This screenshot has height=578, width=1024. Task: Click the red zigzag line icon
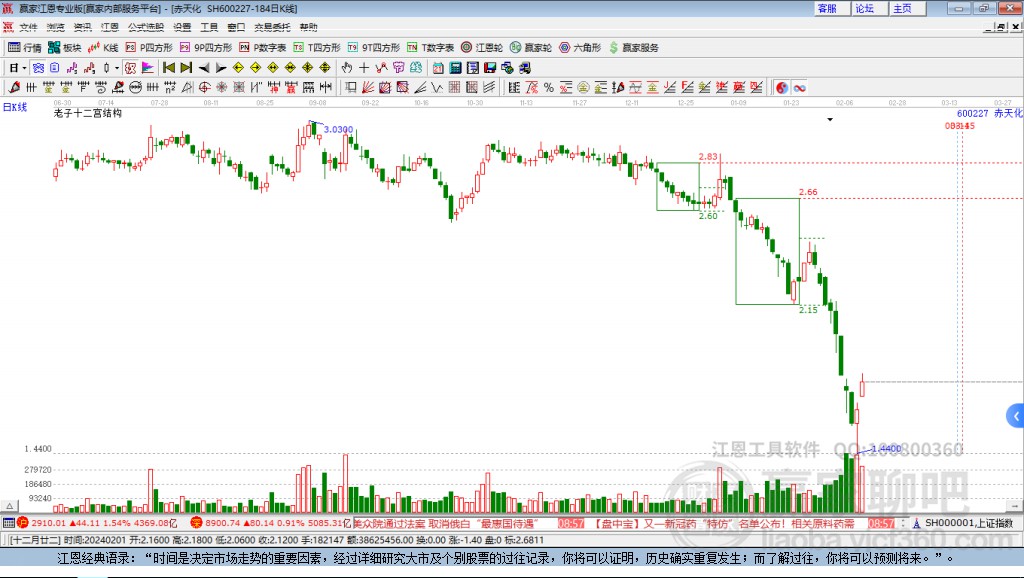pyautogui.click(x=381, y=68)
